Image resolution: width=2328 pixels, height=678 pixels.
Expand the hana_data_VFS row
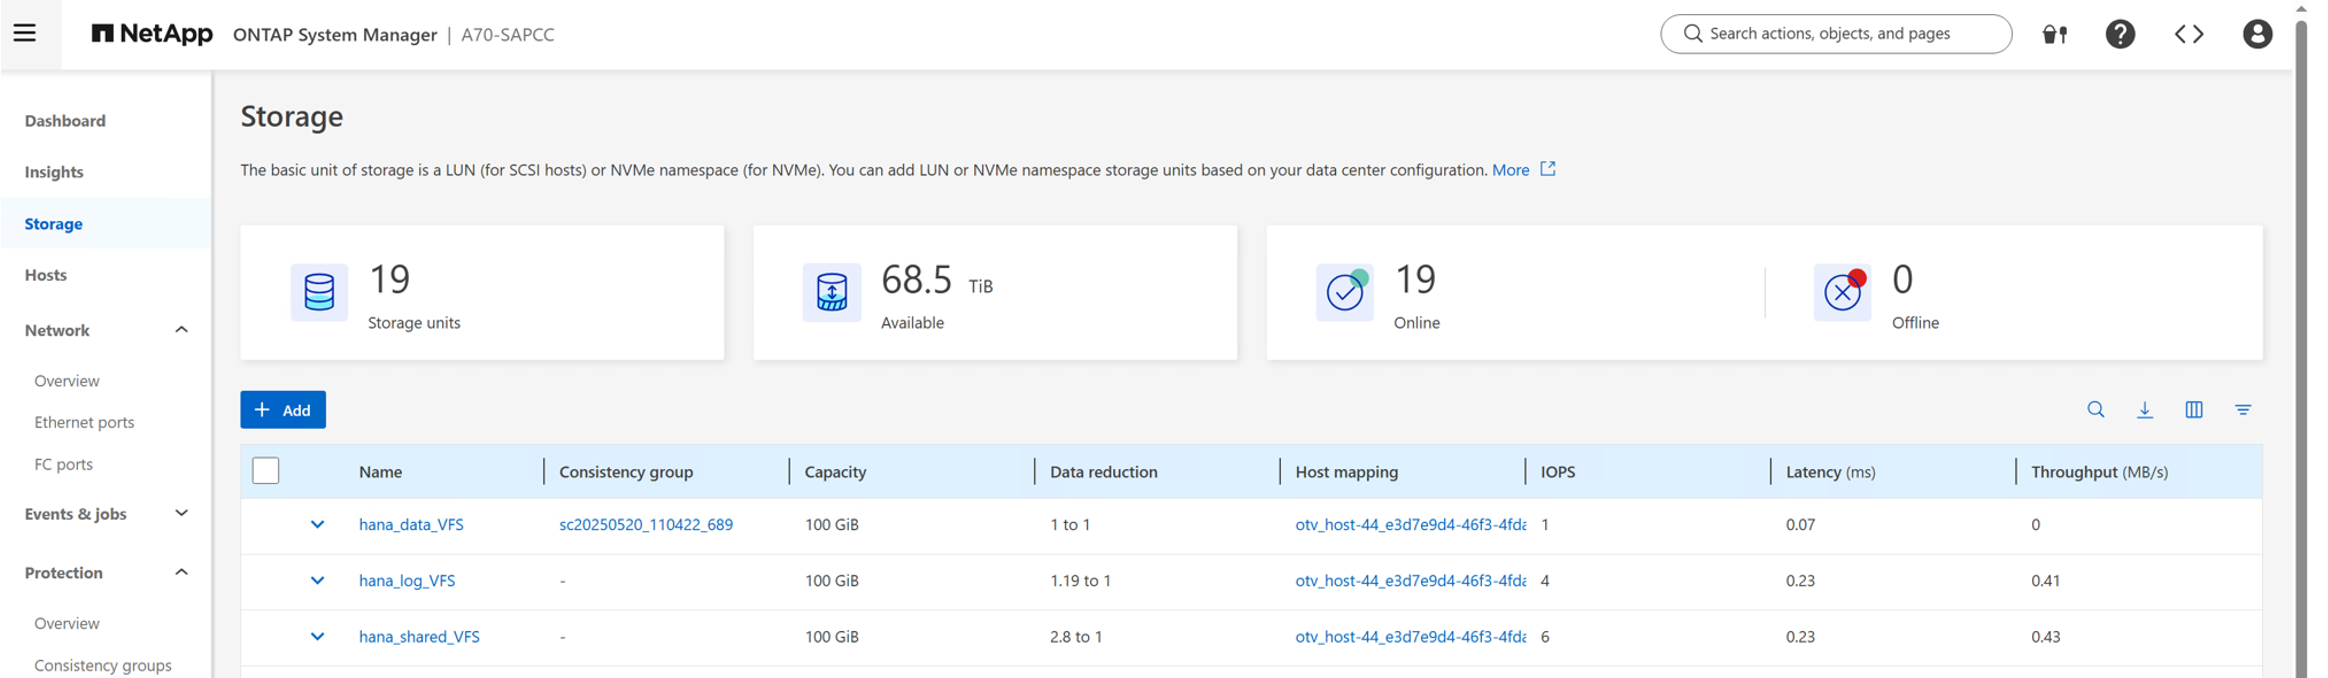coord(317,524)
